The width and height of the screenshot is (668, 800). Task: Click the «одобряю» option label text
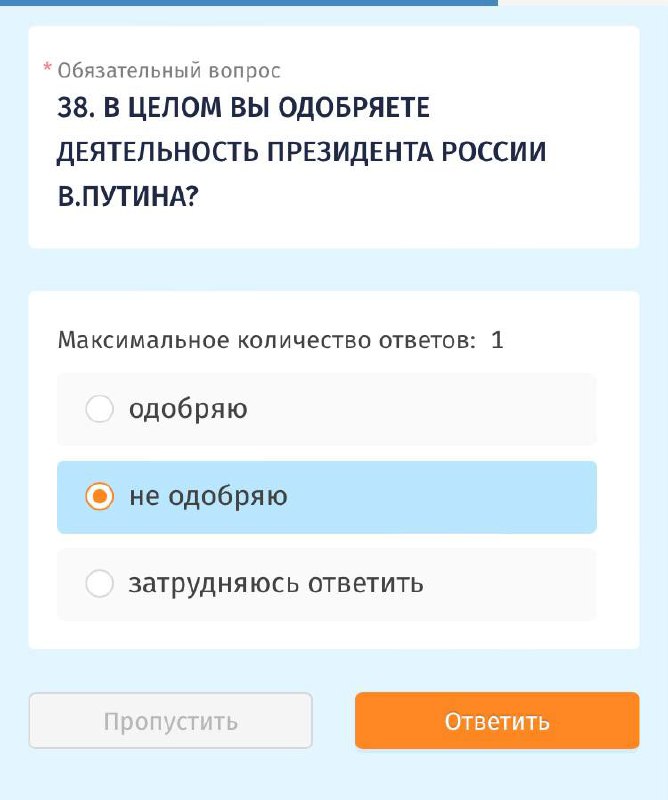188,410
